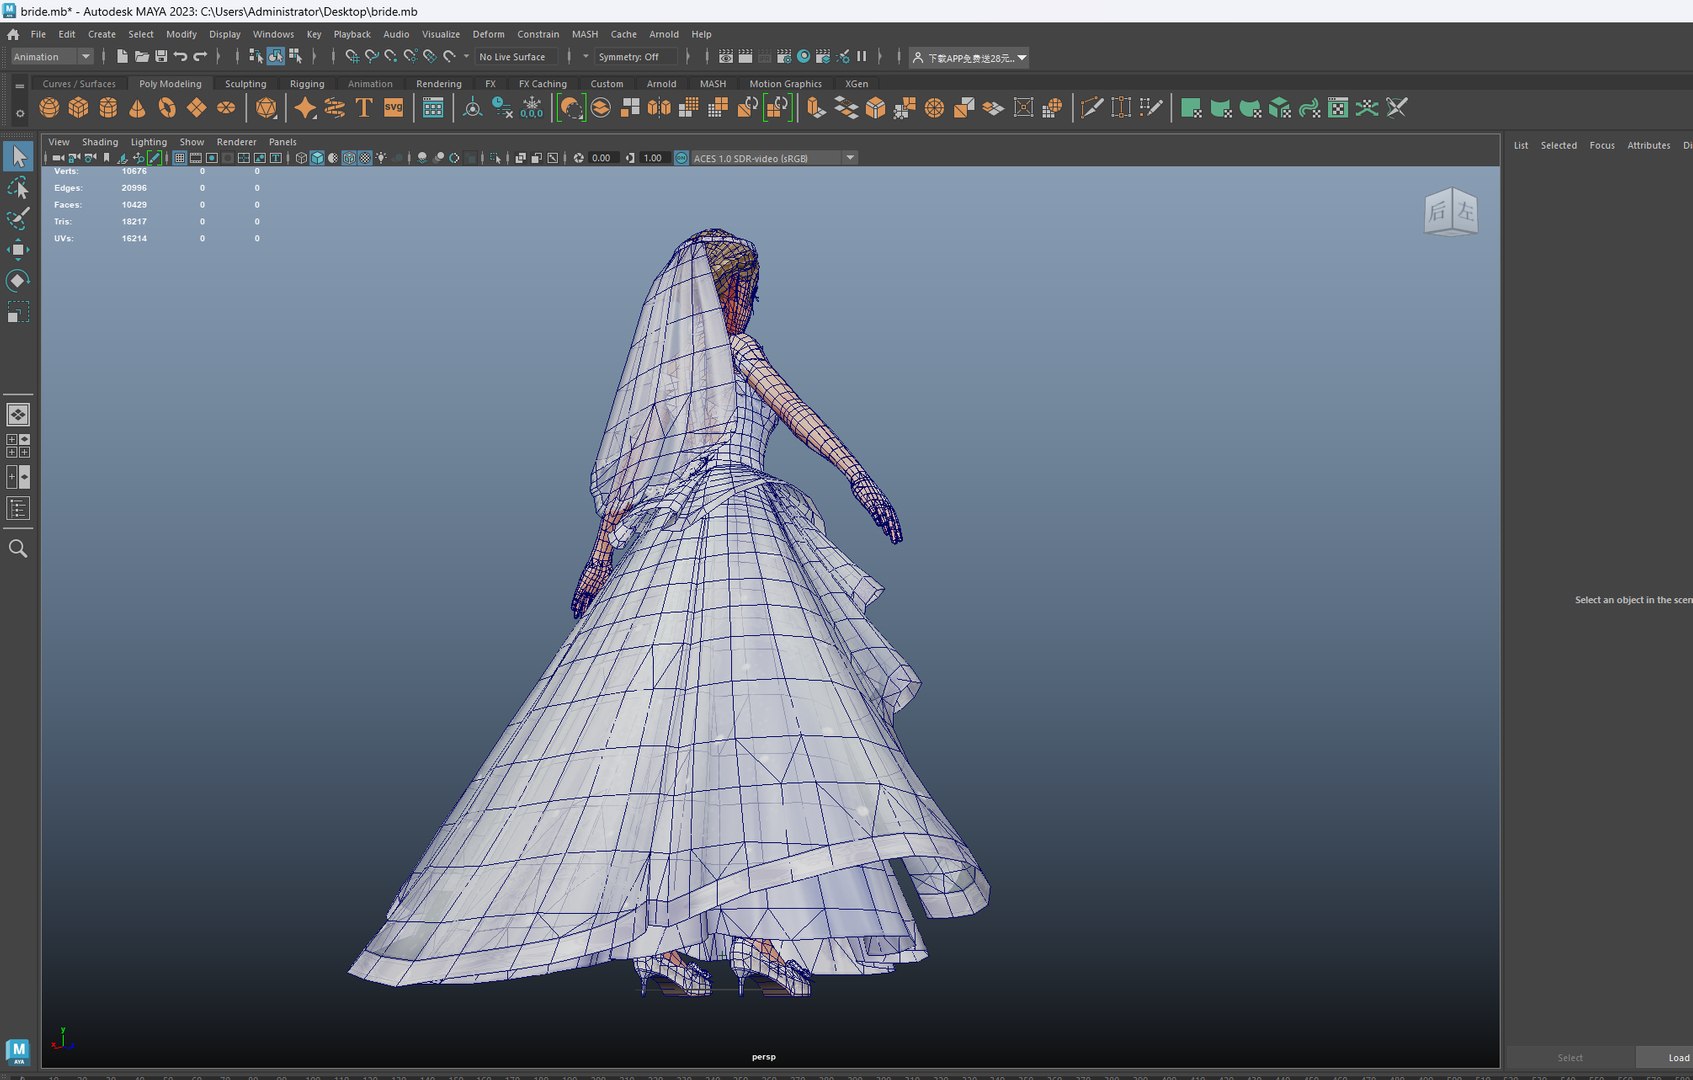Viewport: 1693px width, 1080px height.
Task: Click the SVG import shelf icon
Action: pyautogui.click(x=394, y=108)
